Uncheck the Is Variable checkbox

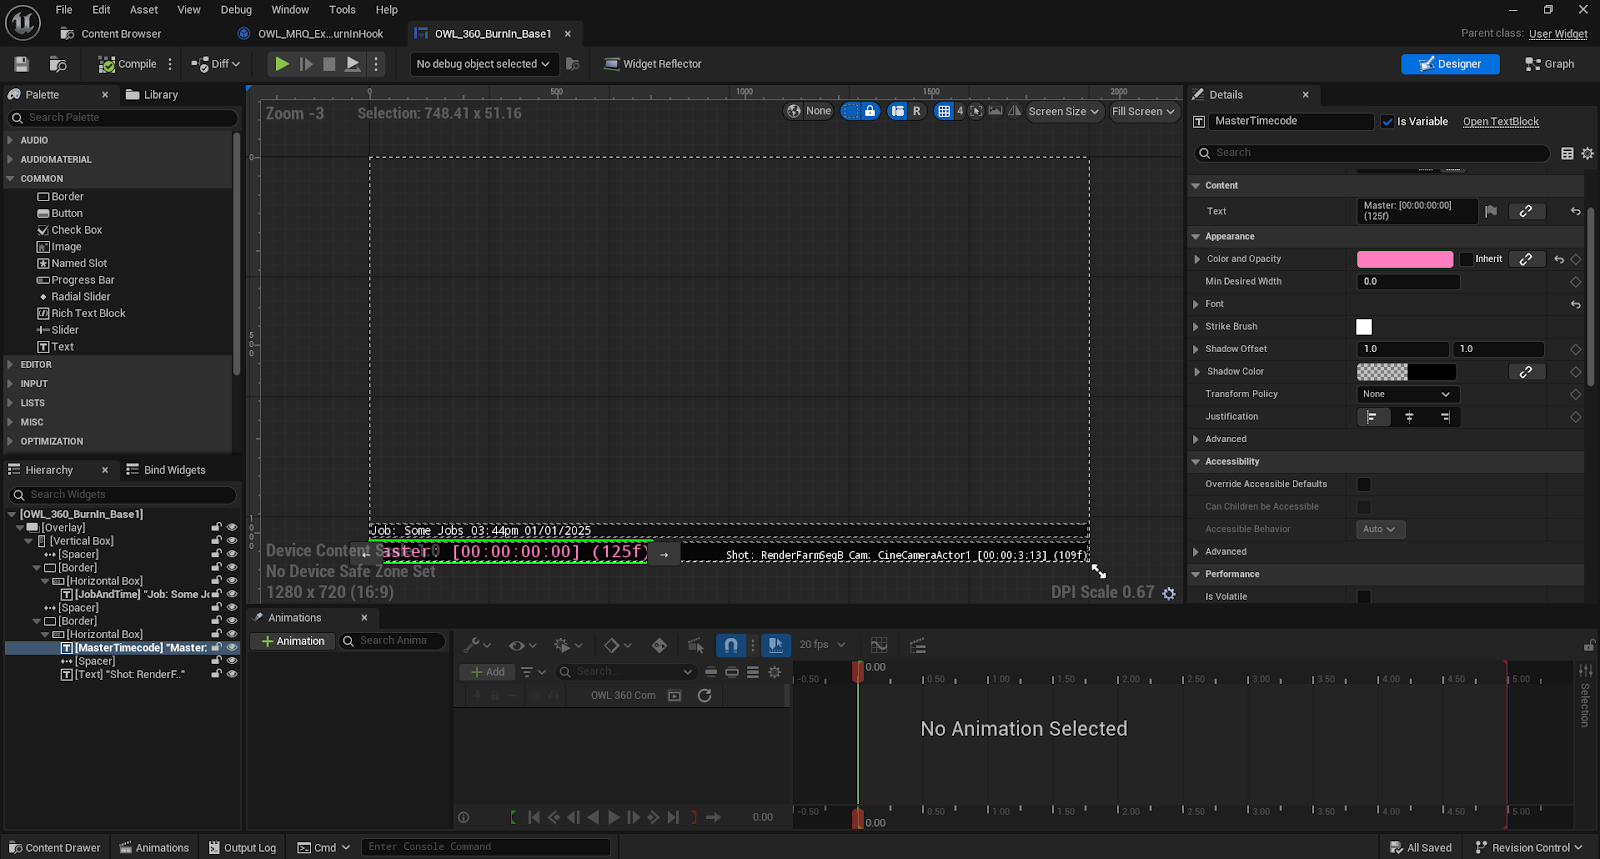[x=1387, y=122]
